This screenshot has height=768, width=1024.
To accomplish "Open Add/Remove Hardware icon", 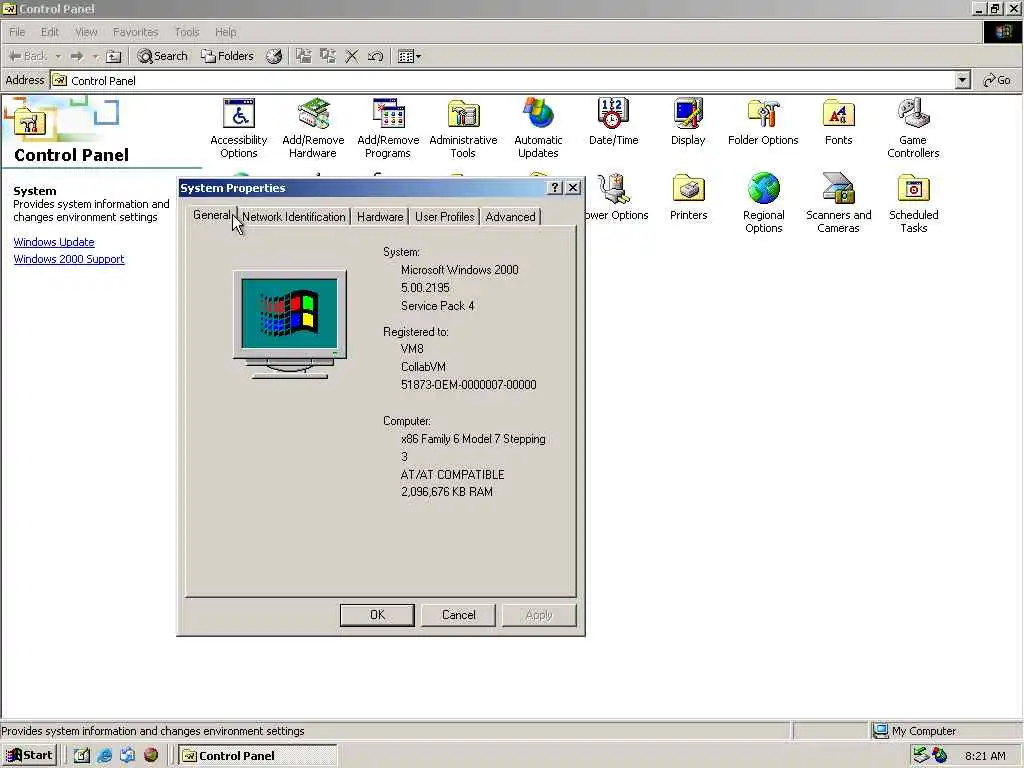I will click(x=313, y=128).
